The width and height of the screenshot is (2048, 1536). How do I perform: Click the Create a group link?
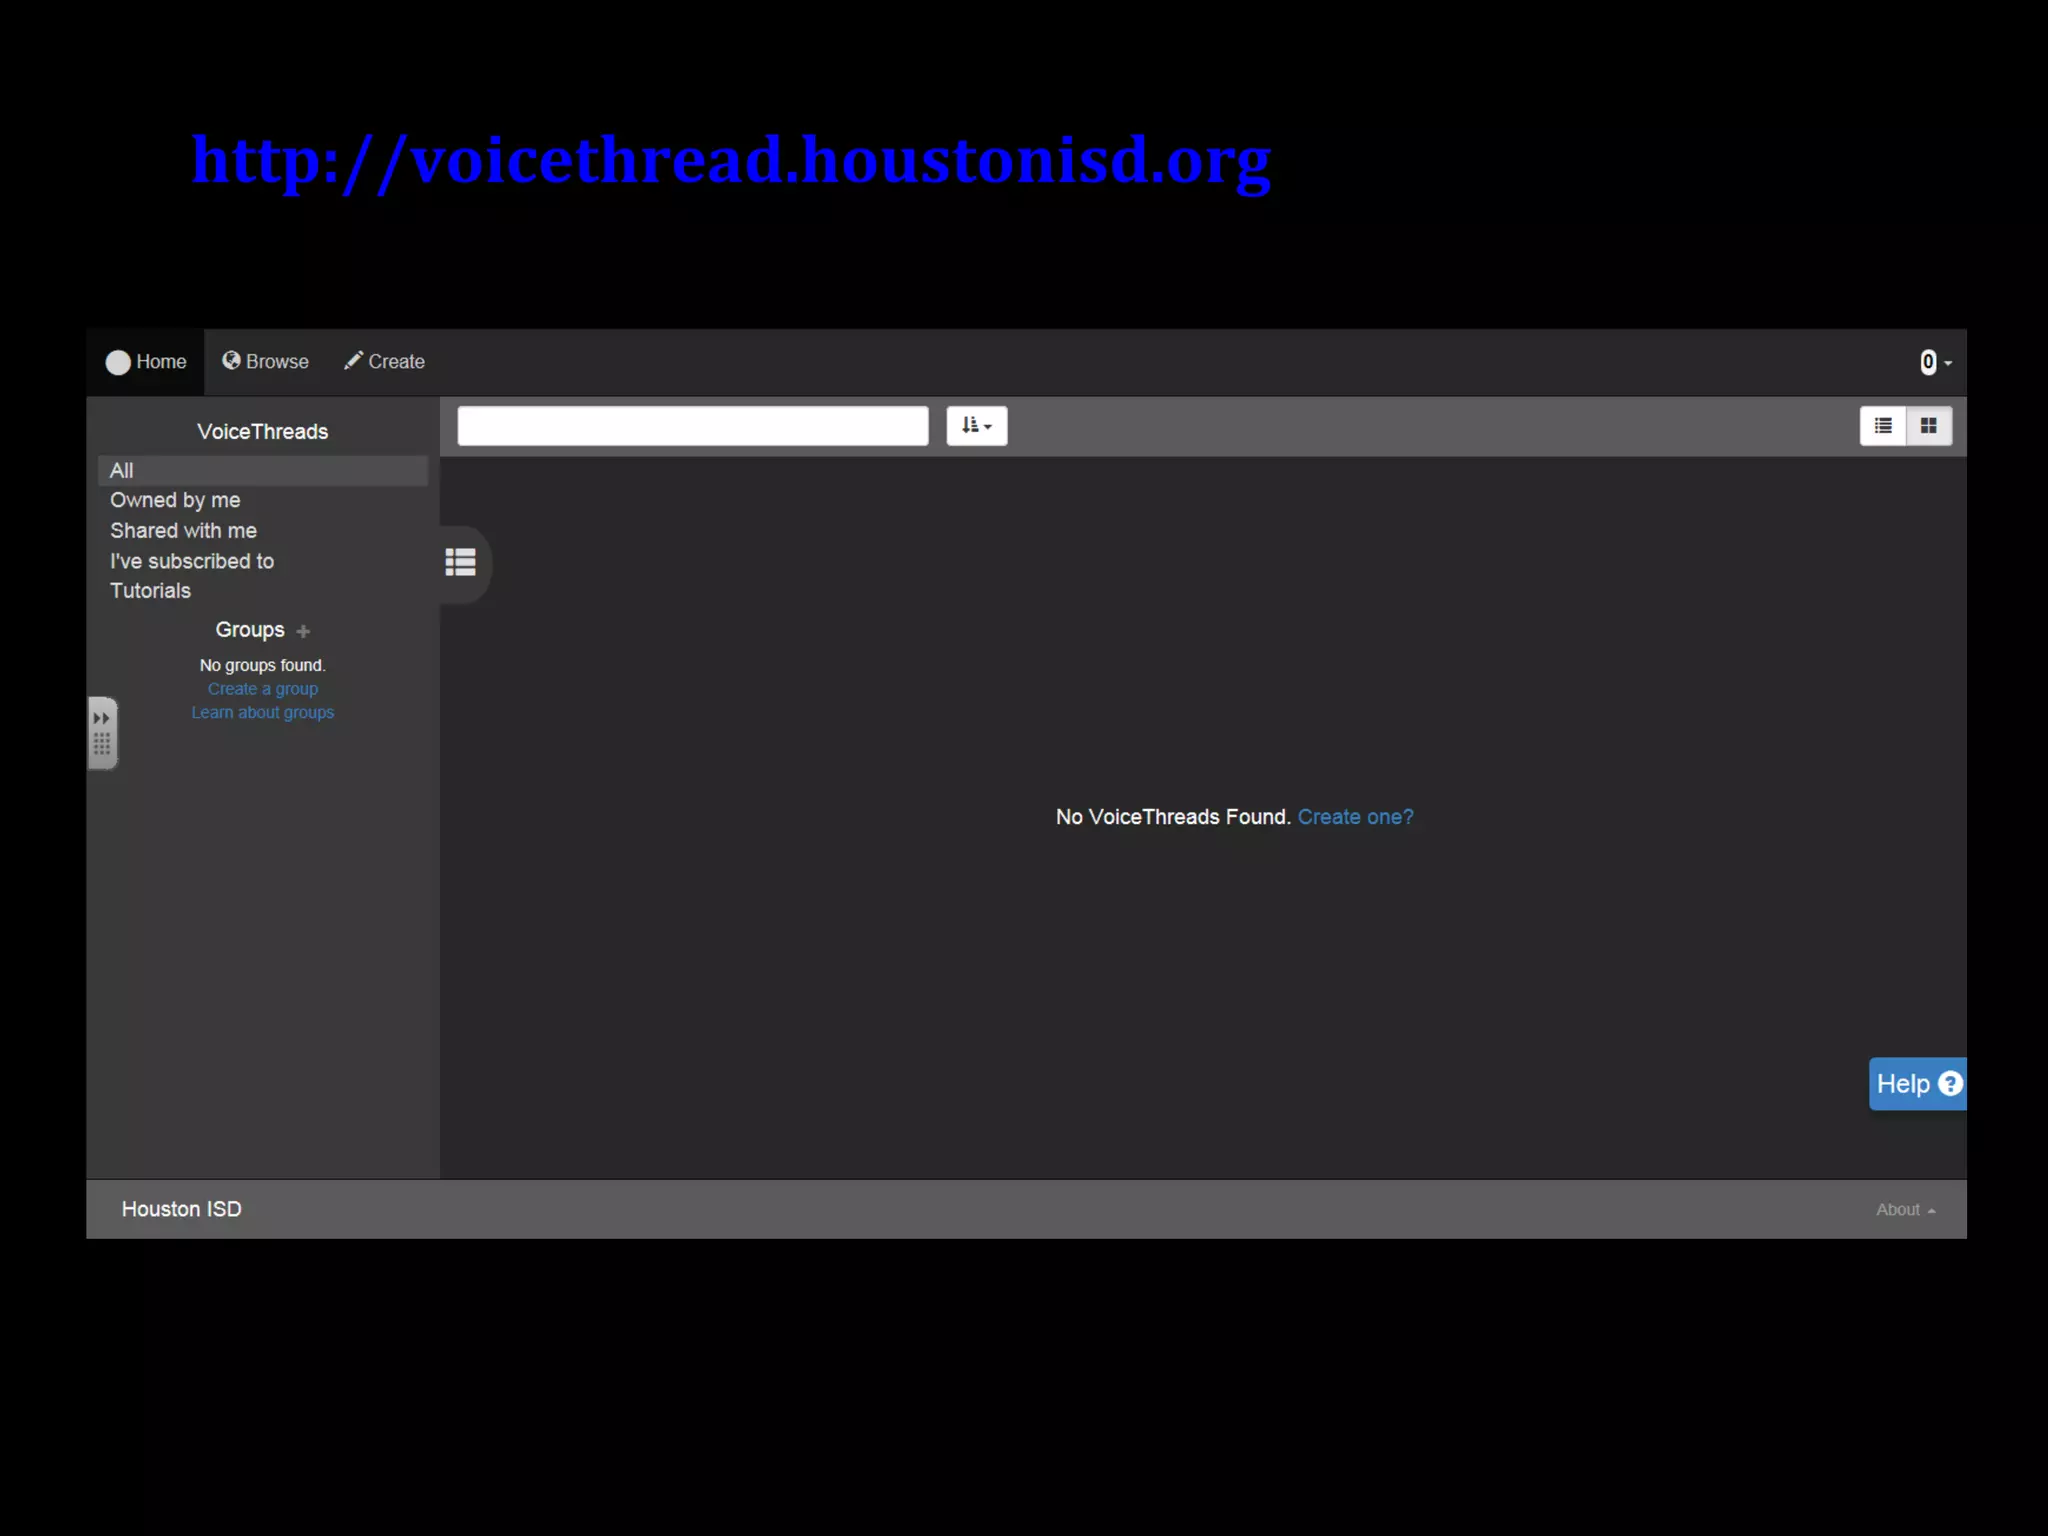tap(263, 689)
